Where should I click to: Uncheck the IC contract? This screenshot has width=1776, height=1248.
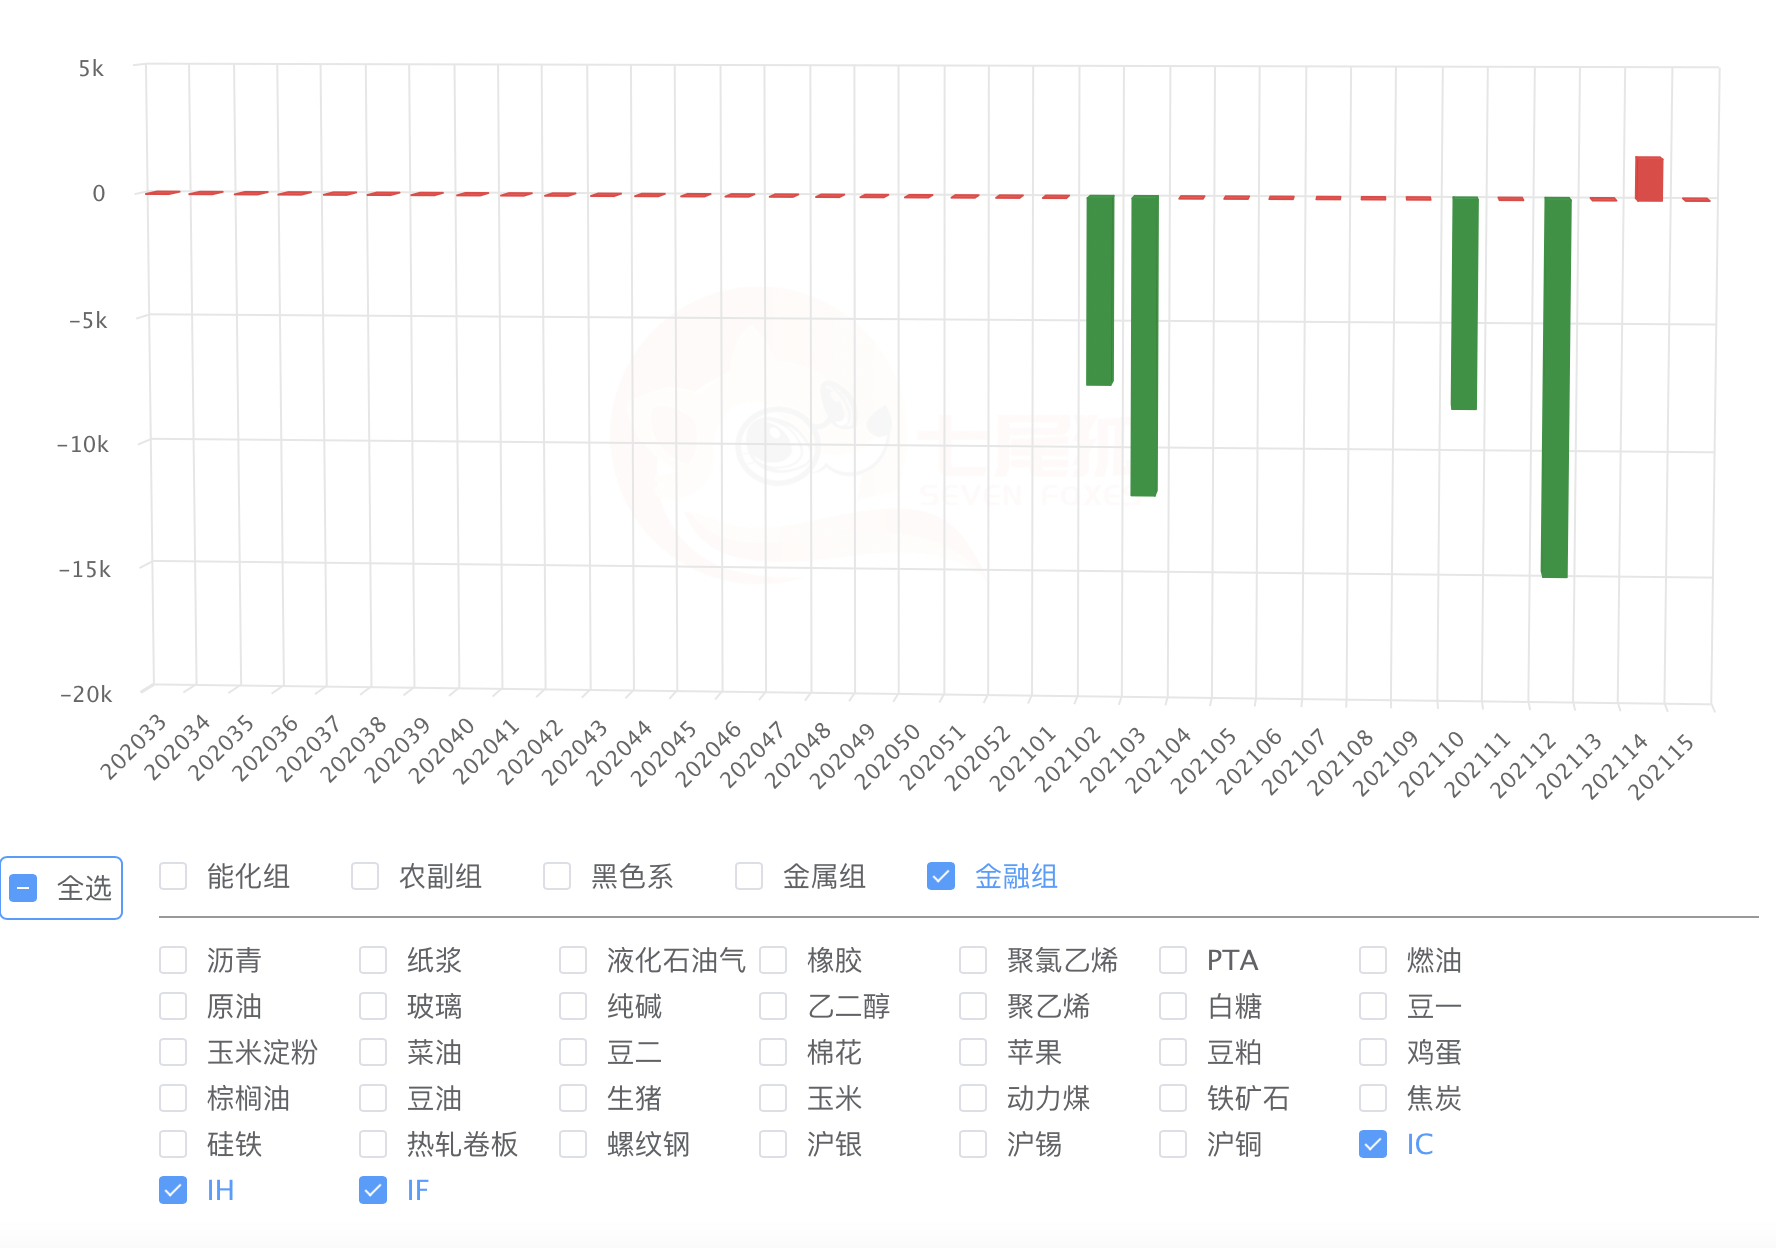pos(1372,1144)
